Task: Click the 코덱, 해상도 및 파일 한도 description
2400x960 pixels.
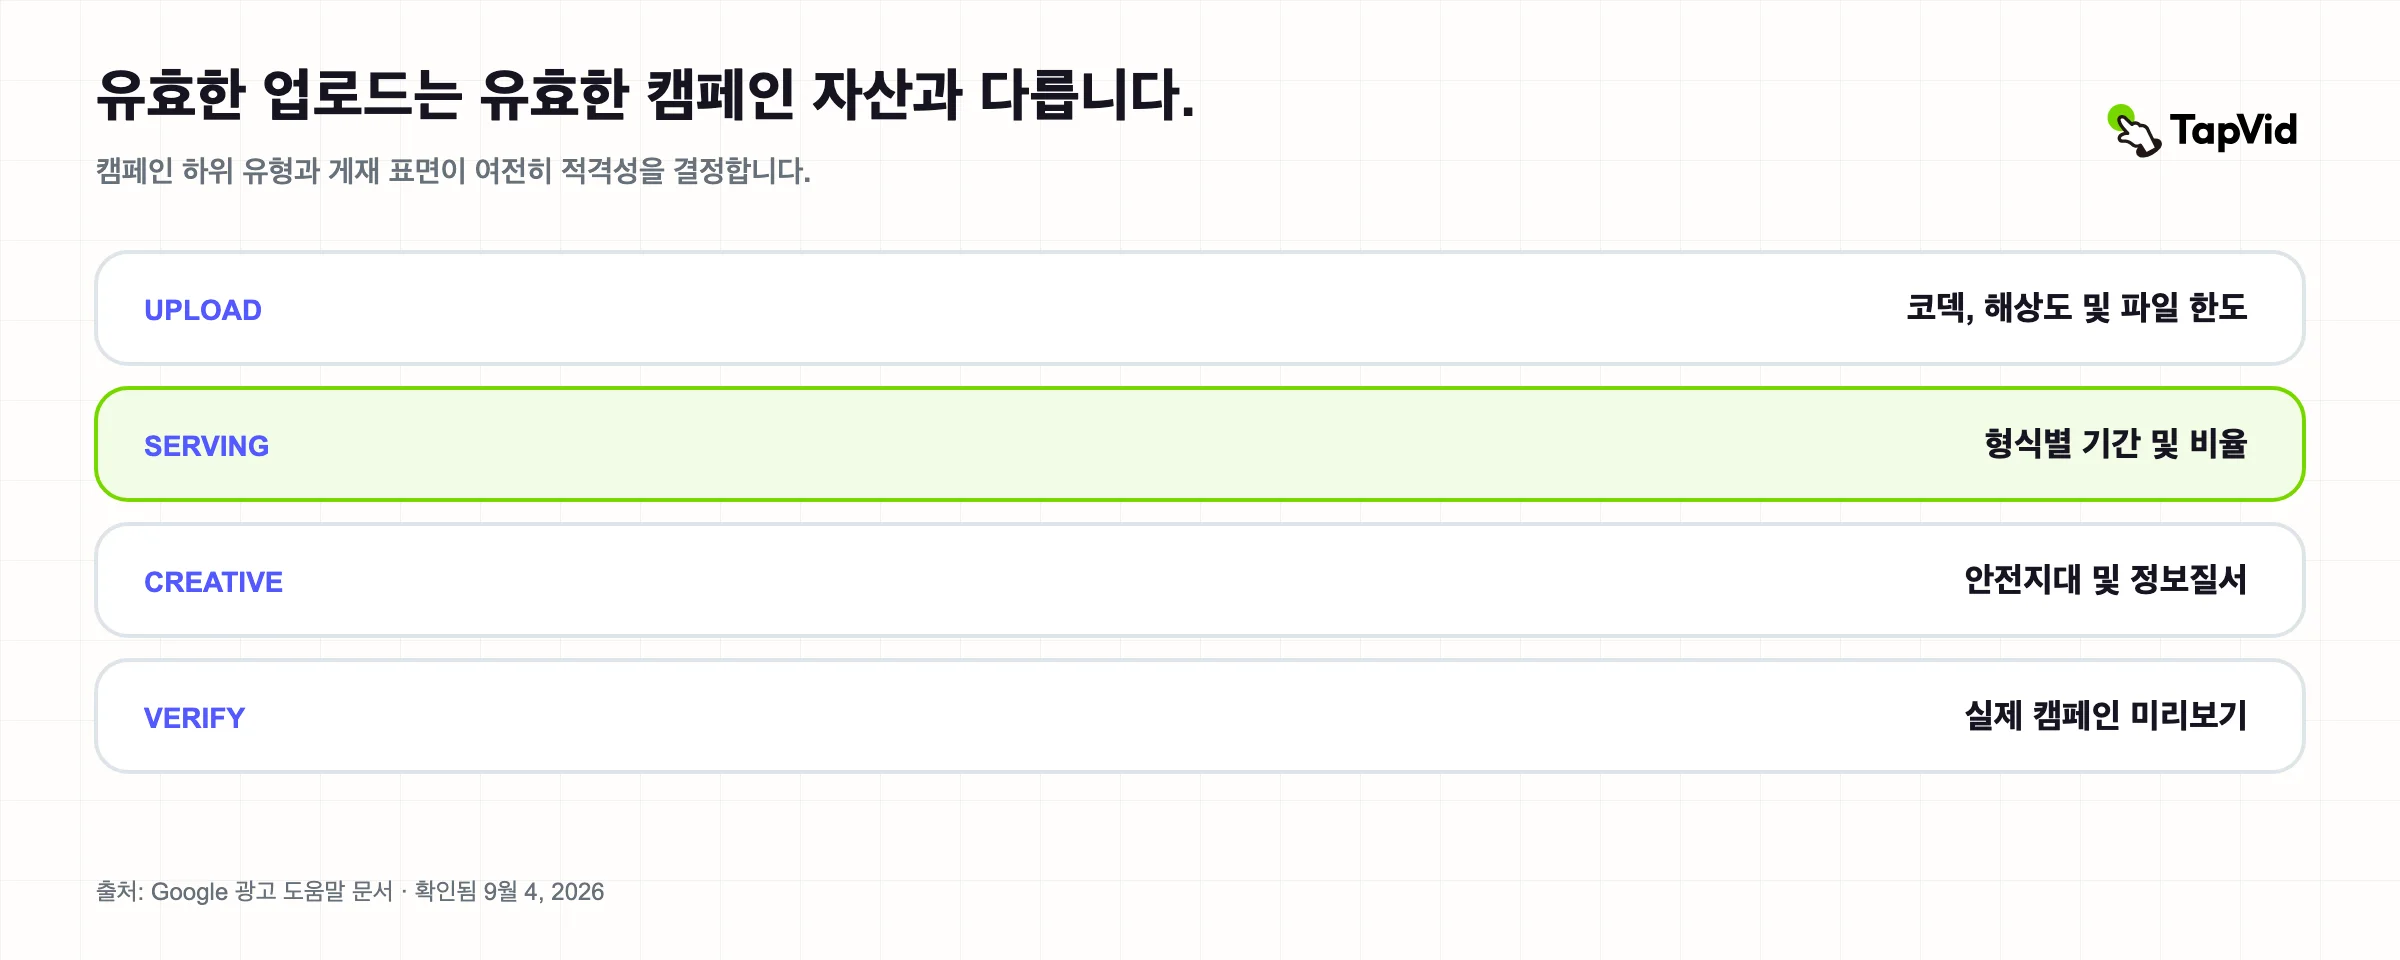Action: tap(2077, 308)
